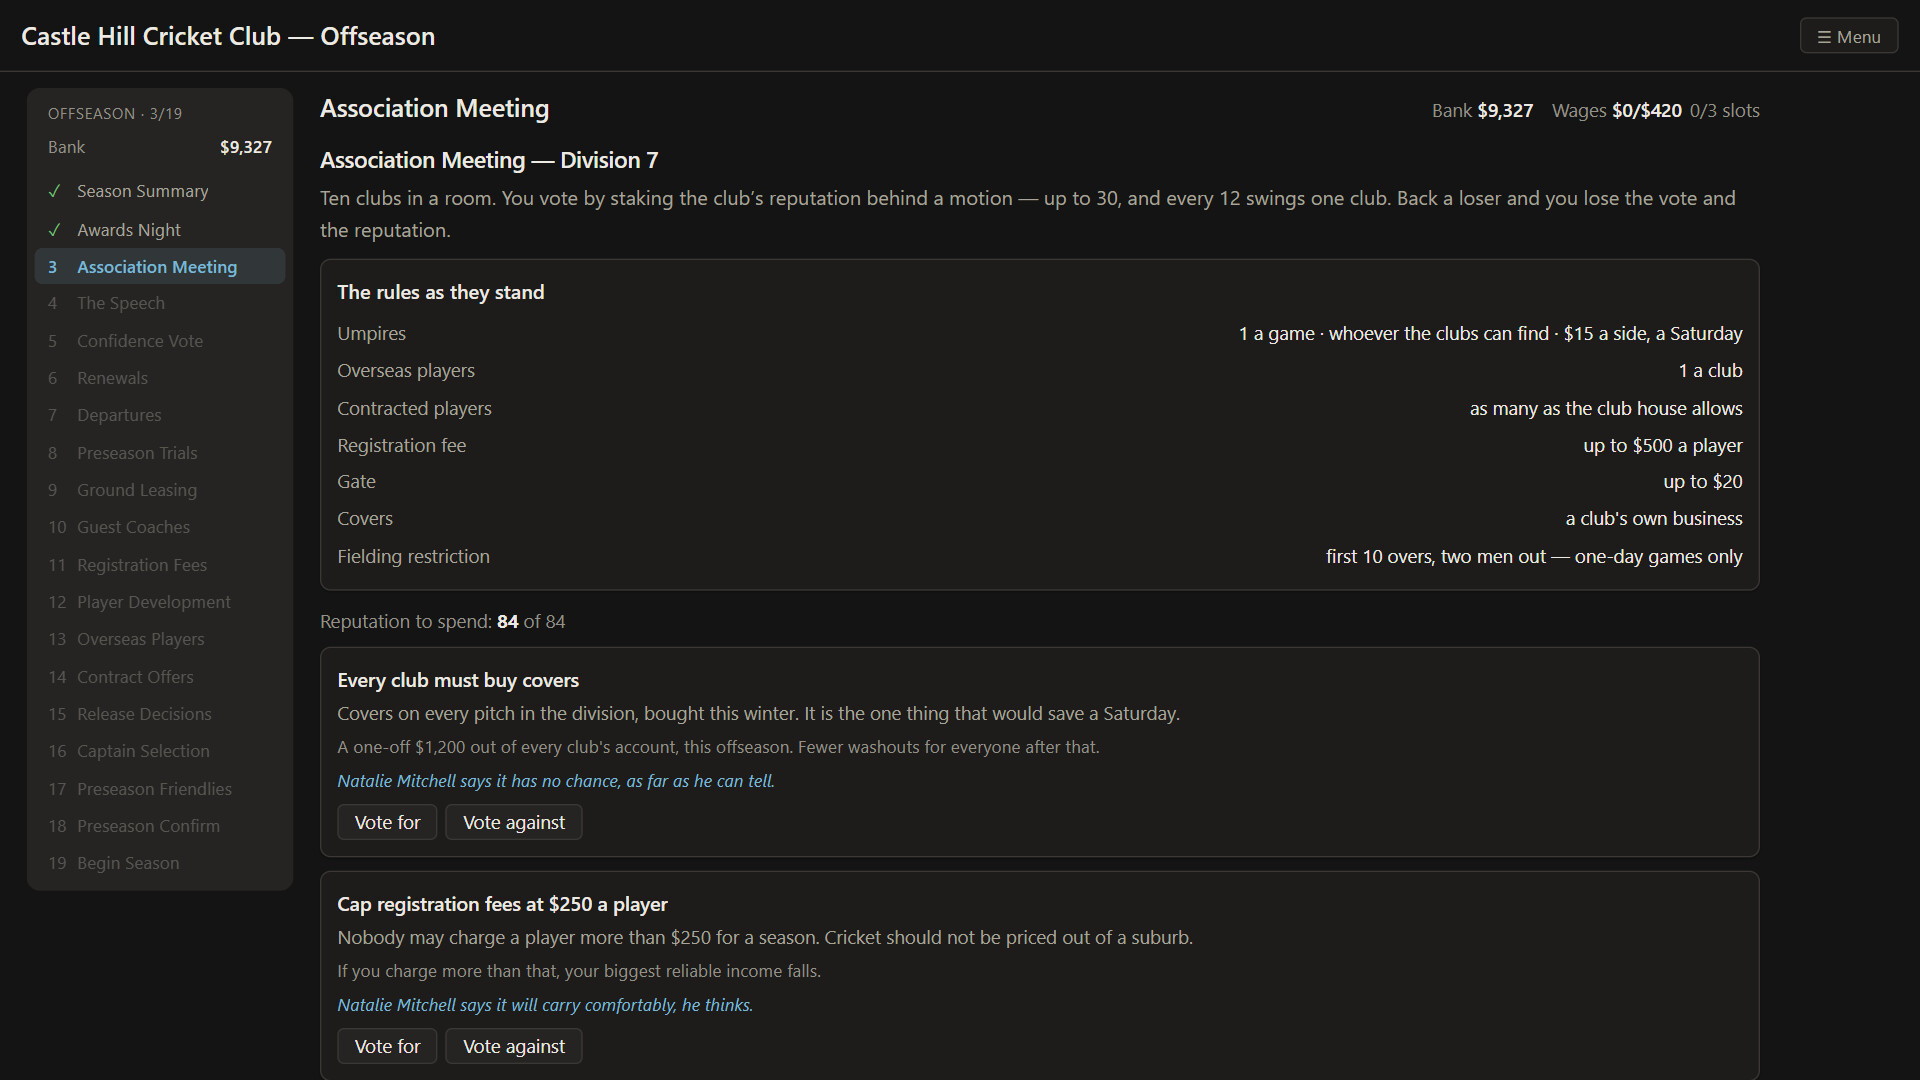This screenshot has width=1920, height=1080.
Task: Select the Renewals step
Action: click(160, 378)
